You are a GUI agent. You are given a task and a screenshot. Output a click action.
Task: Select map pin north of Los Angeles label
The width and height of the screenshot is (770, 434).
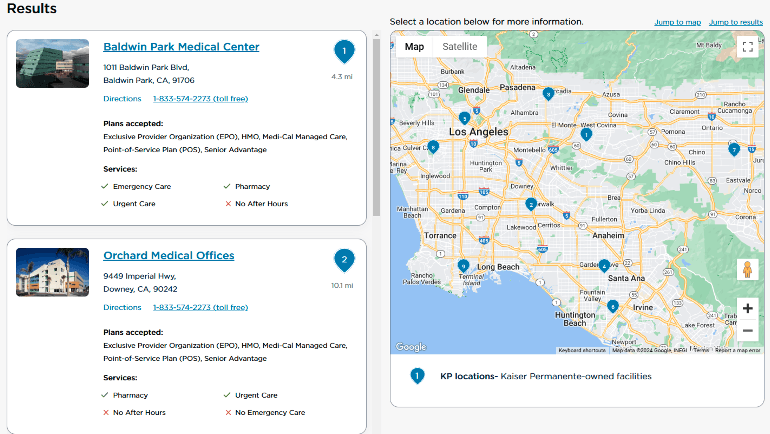point(464,118)
